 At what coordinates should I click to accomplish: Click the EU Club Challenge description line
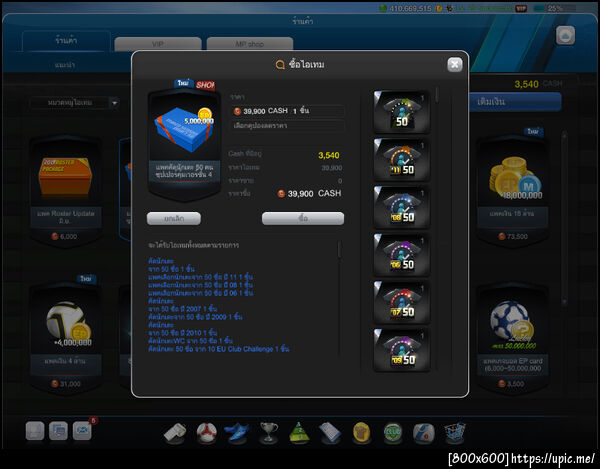pos(218,349)
